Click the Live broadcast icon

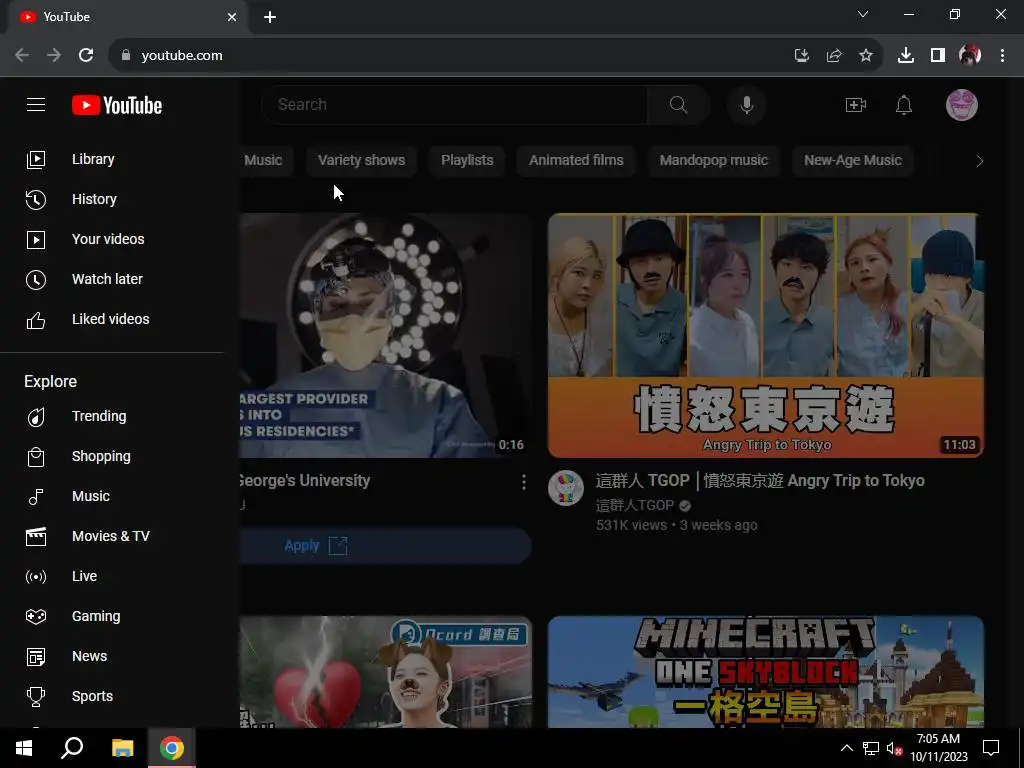point(36,577)
